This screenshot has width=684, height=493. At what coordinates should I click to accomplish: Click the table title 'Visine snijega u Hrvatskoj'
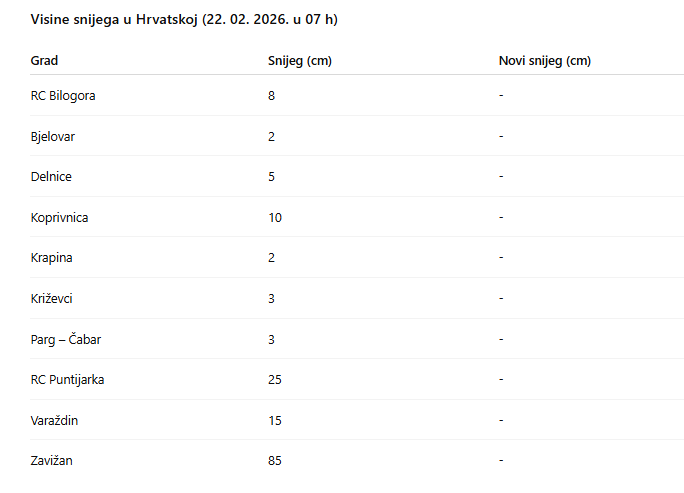[x=190, y=20]
